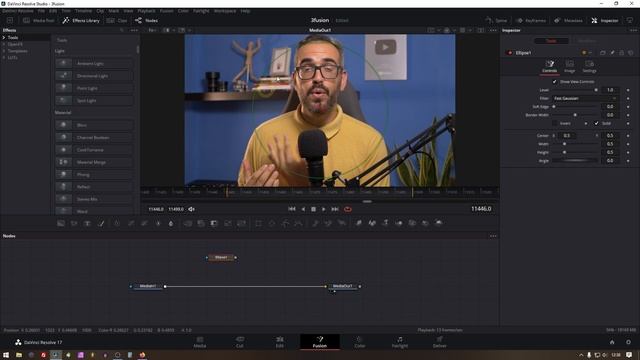Go to the Edit page

point(280,342)
